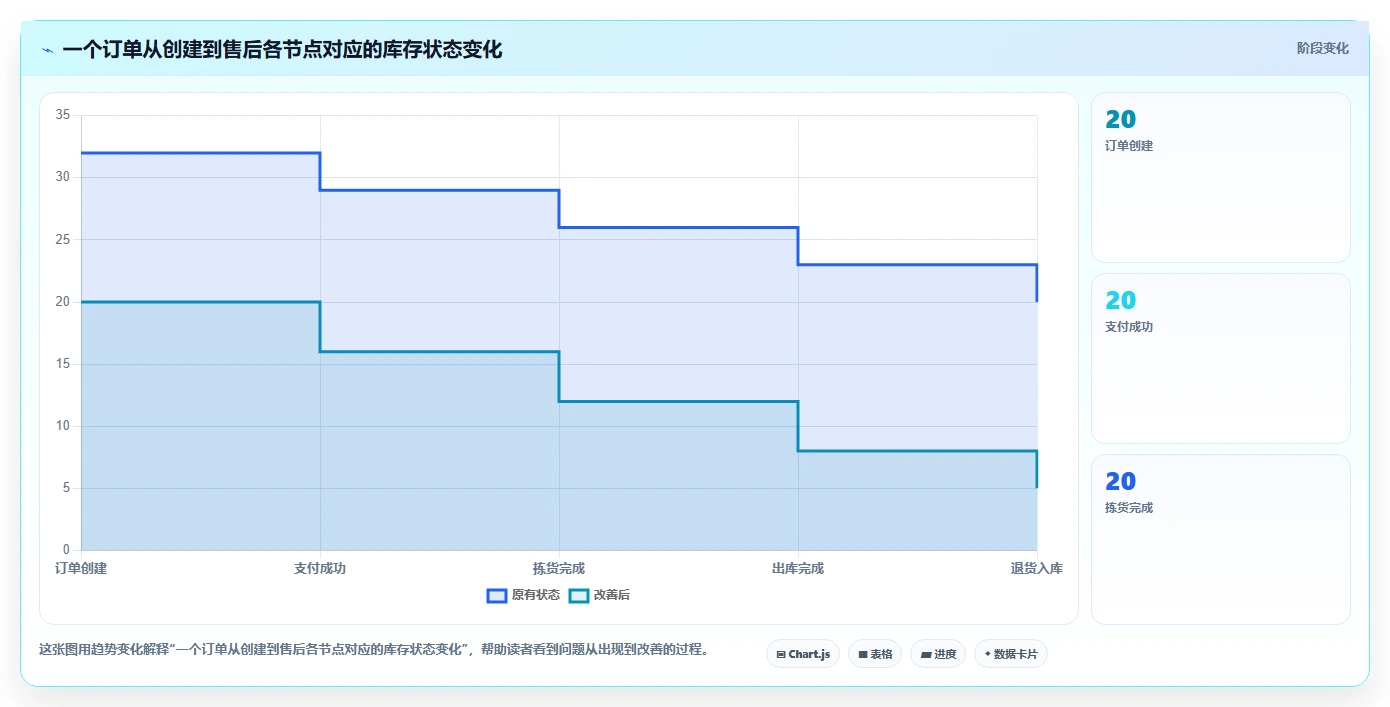
Task: Select the 表格 tag
Action: point(875,654)
